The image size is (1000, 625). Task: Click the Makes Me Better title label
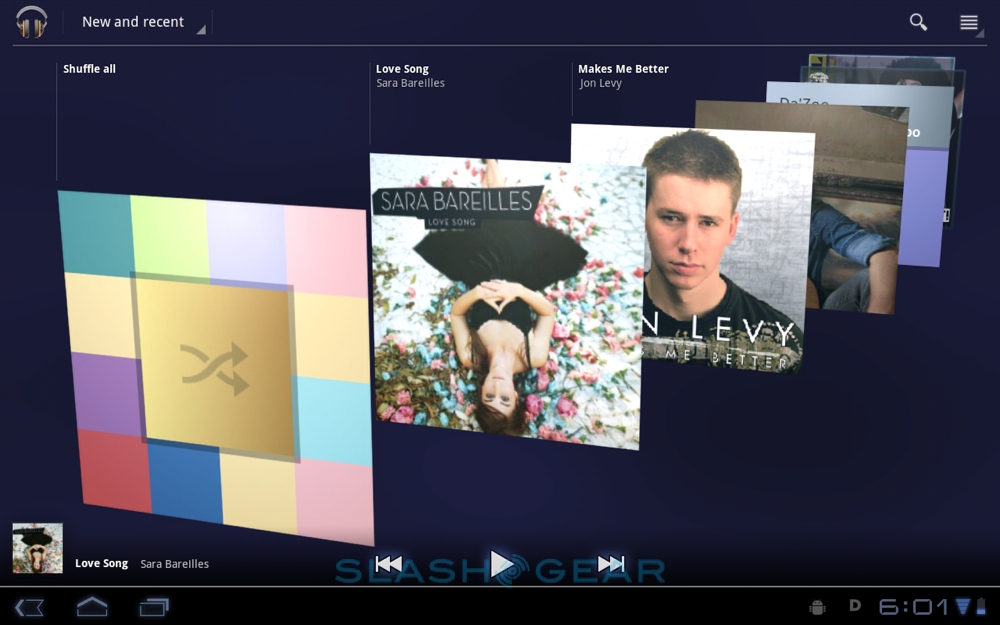623,69
